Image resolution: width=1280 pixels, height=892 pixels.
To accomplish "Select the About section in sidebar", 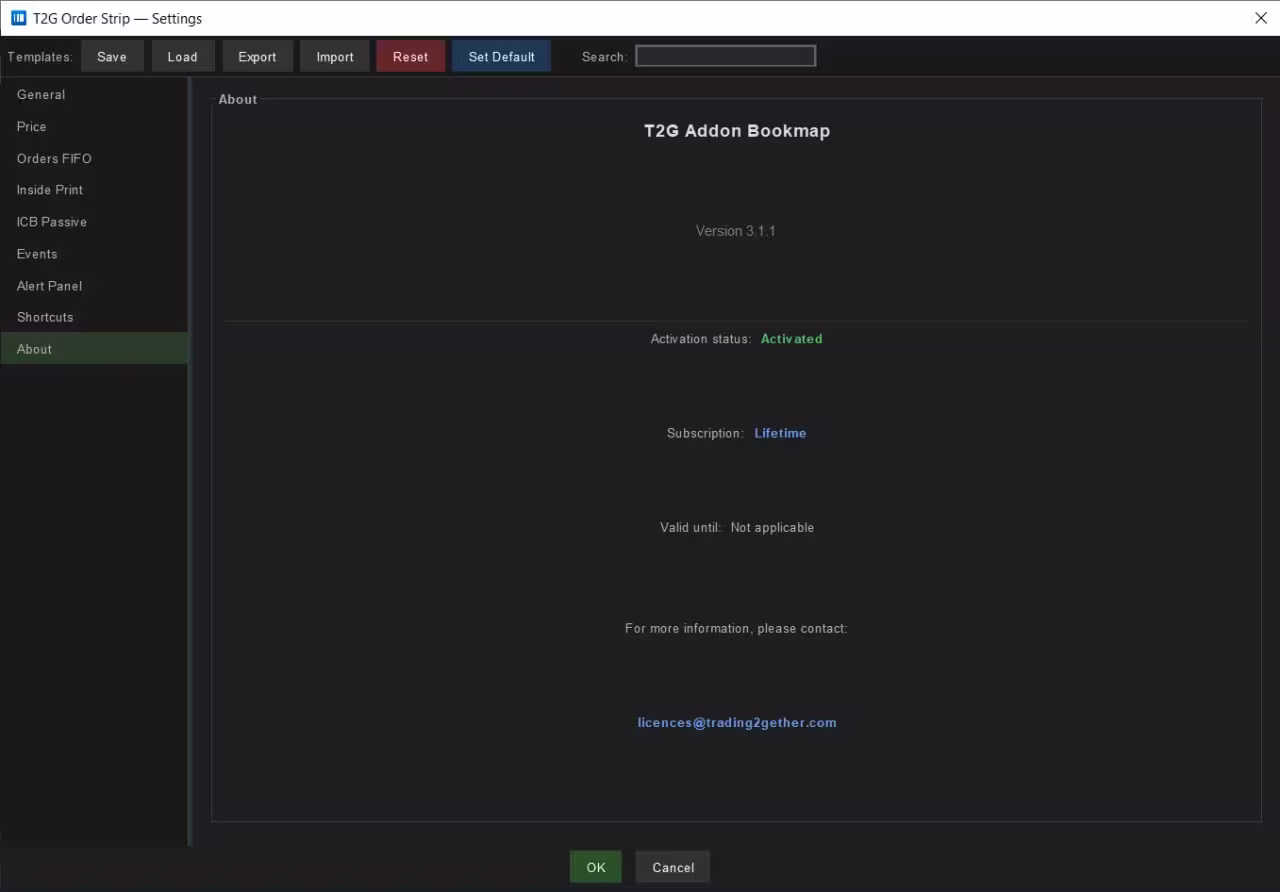I will (94, 349).
